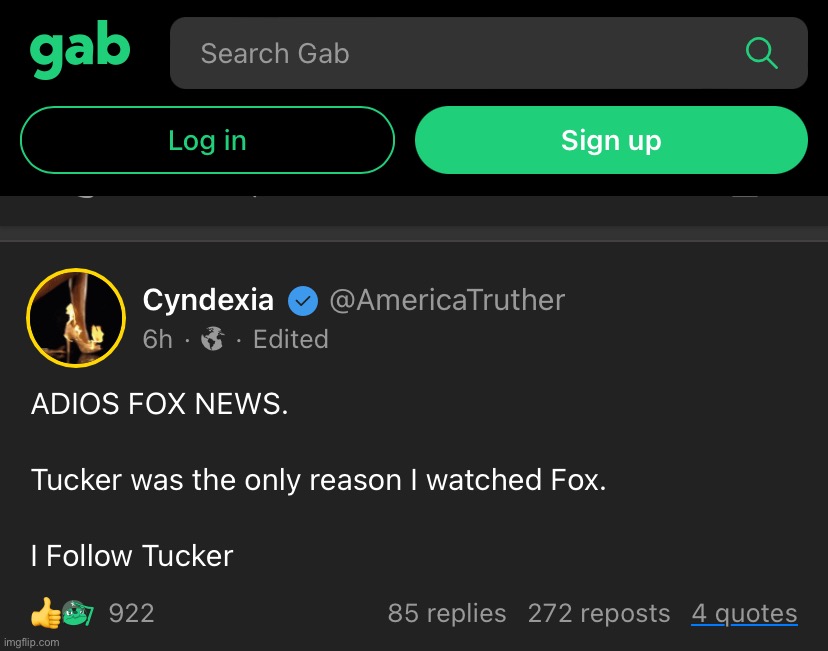
Task: Click the gab logo
Action: pos(80,53)
